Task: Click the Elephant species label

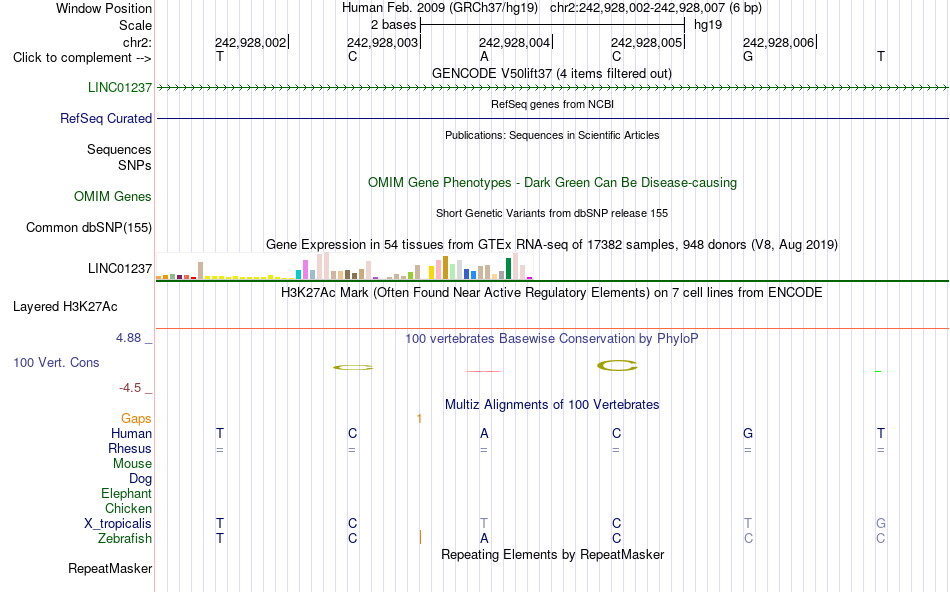Action: tap(127, 493)
